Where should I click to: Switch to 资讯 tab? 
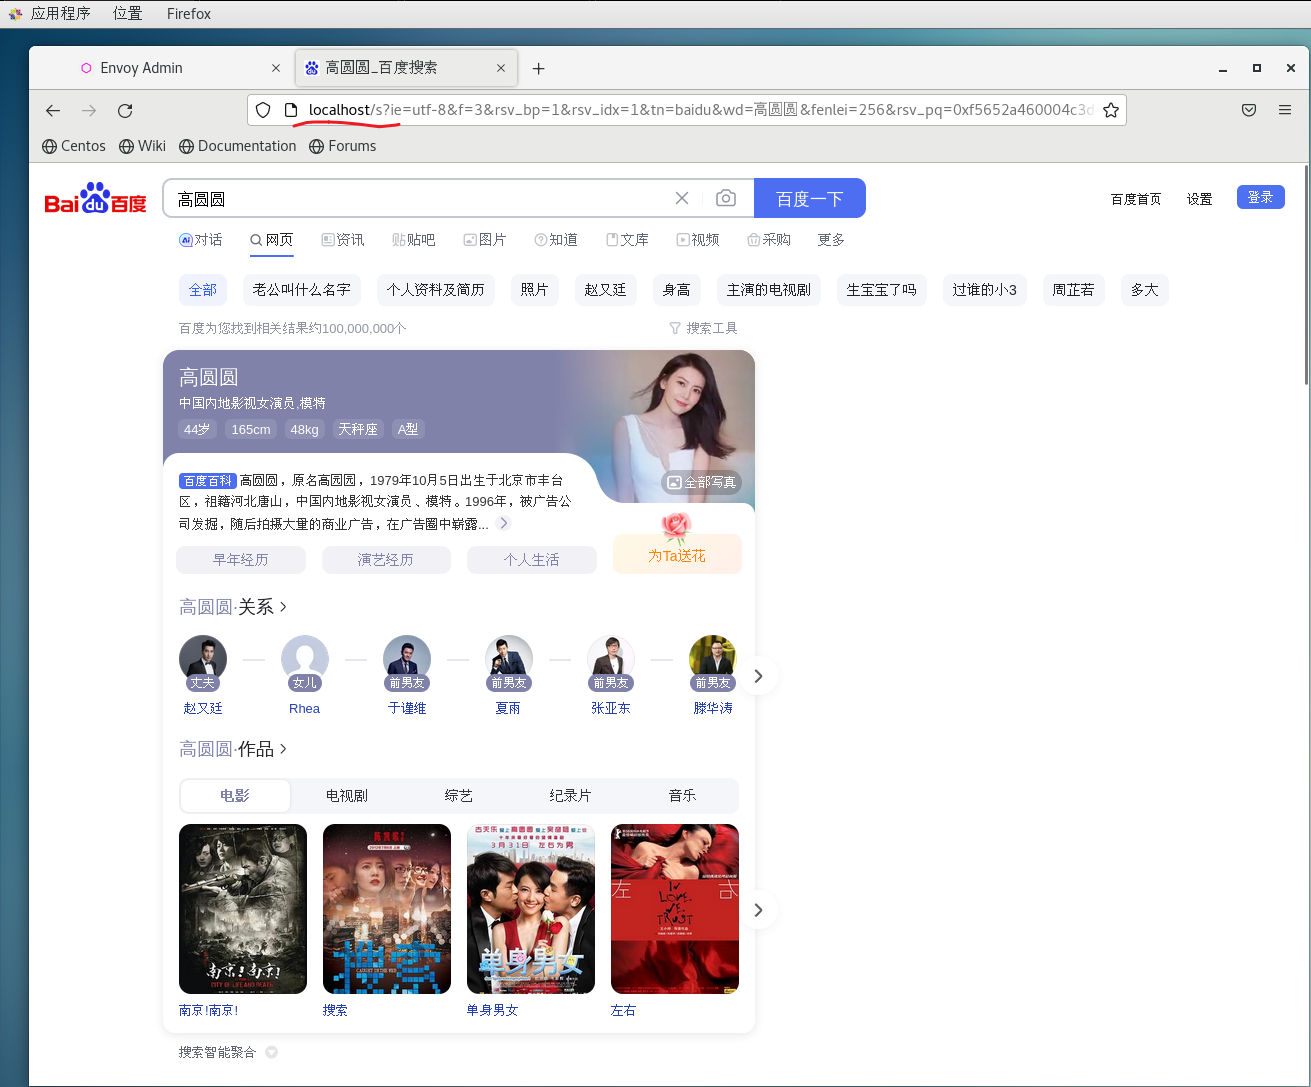pyautogui.click(x=343, y=240)
